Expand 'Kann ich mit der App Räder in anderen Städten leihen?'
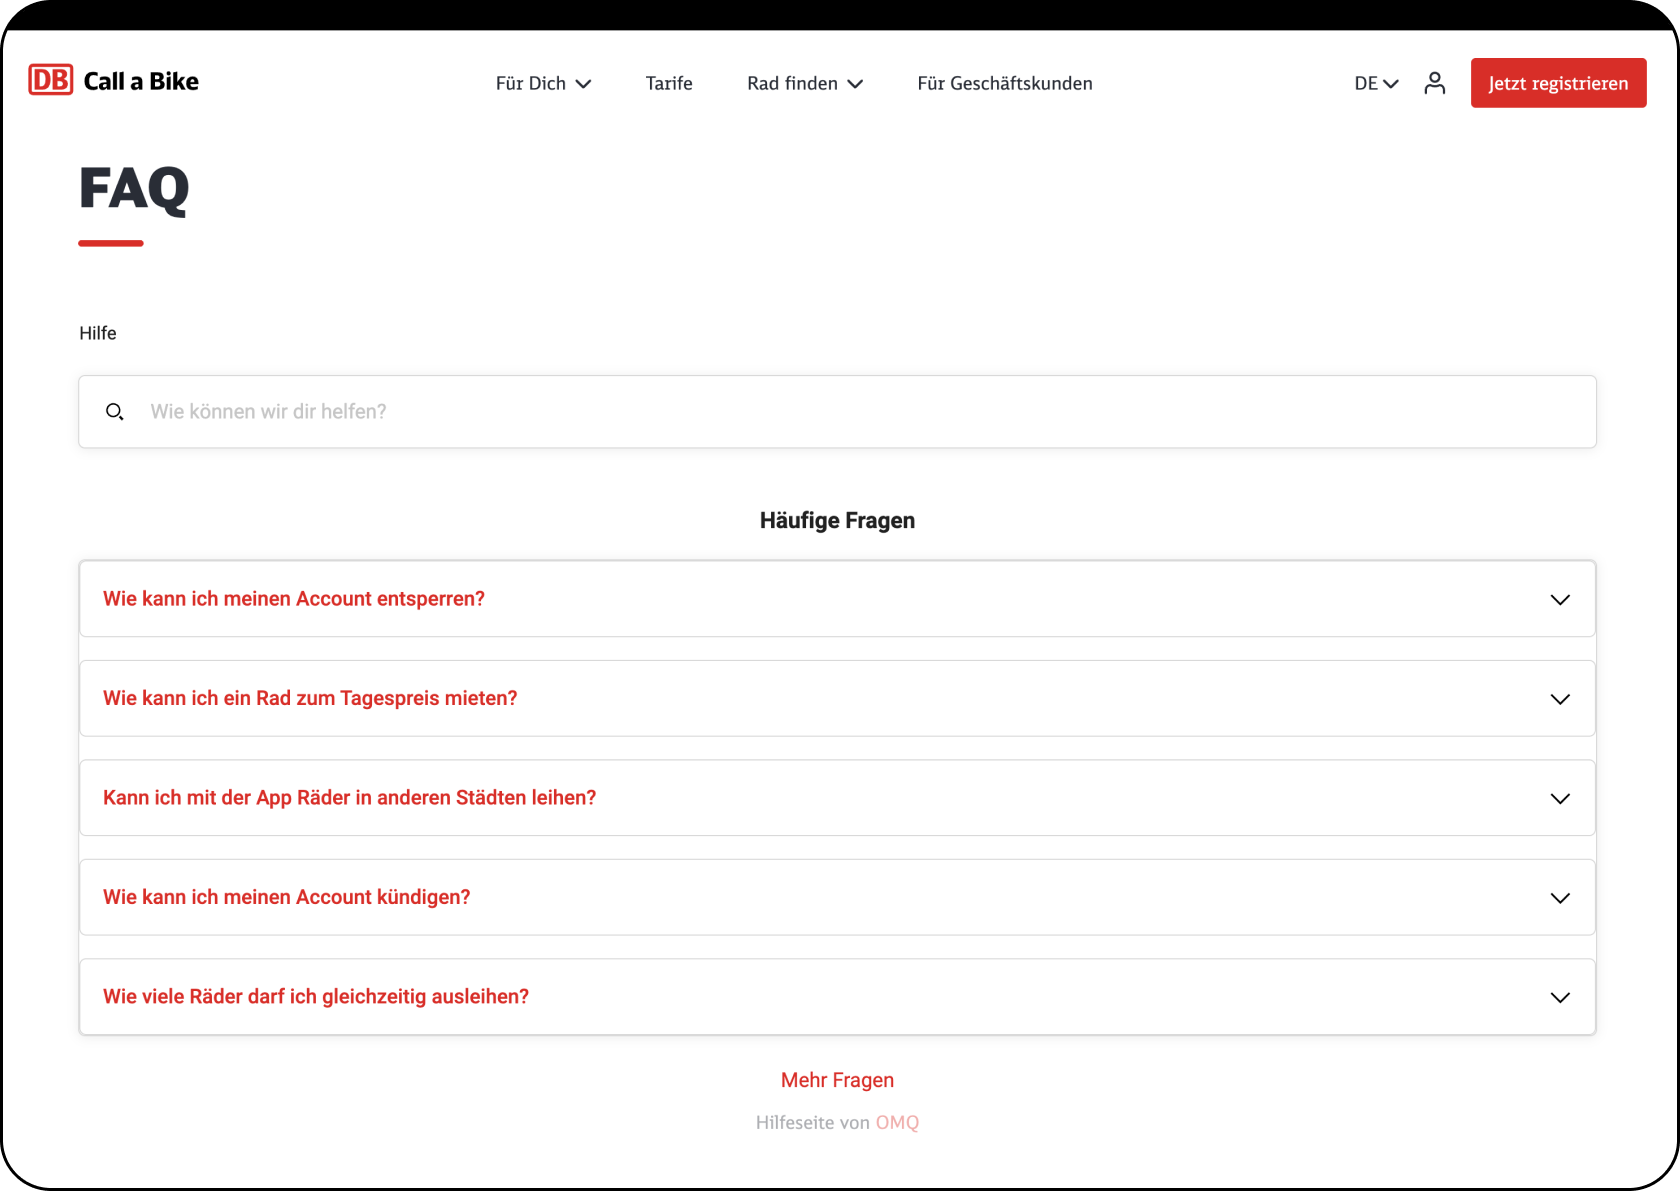Viewport: 1680px width, 1191px height. click(x=349, y=798)
